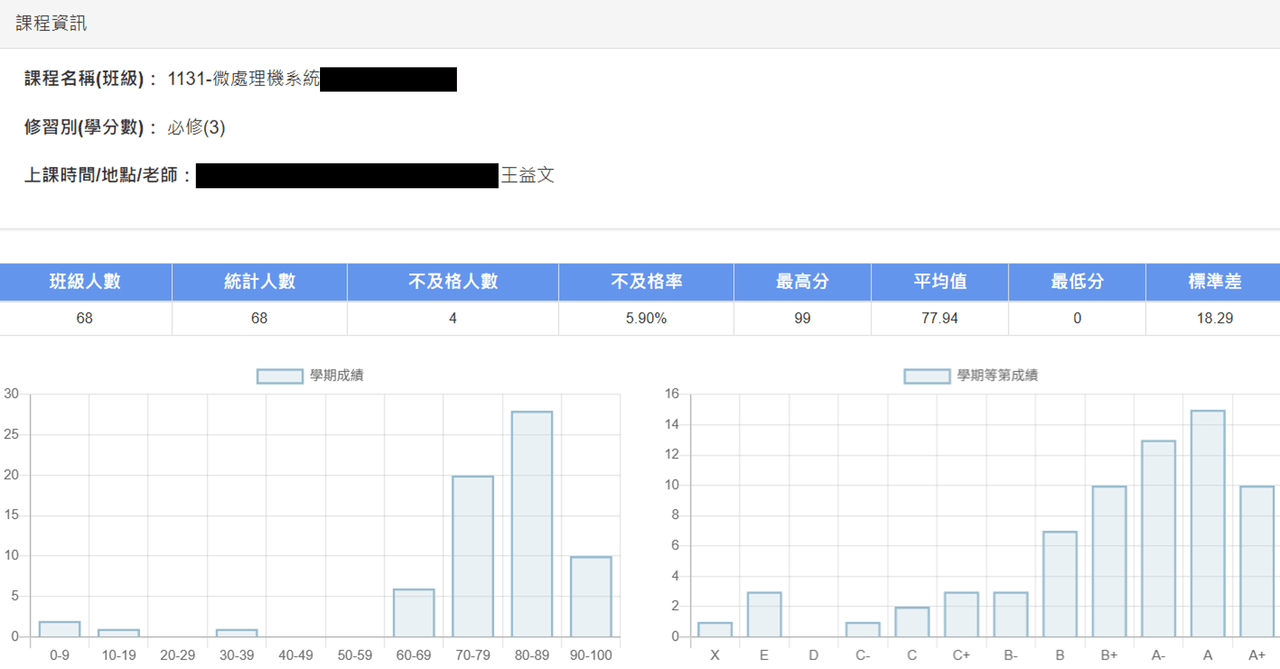
Task: Click the E grade bar
Action: 764,614
